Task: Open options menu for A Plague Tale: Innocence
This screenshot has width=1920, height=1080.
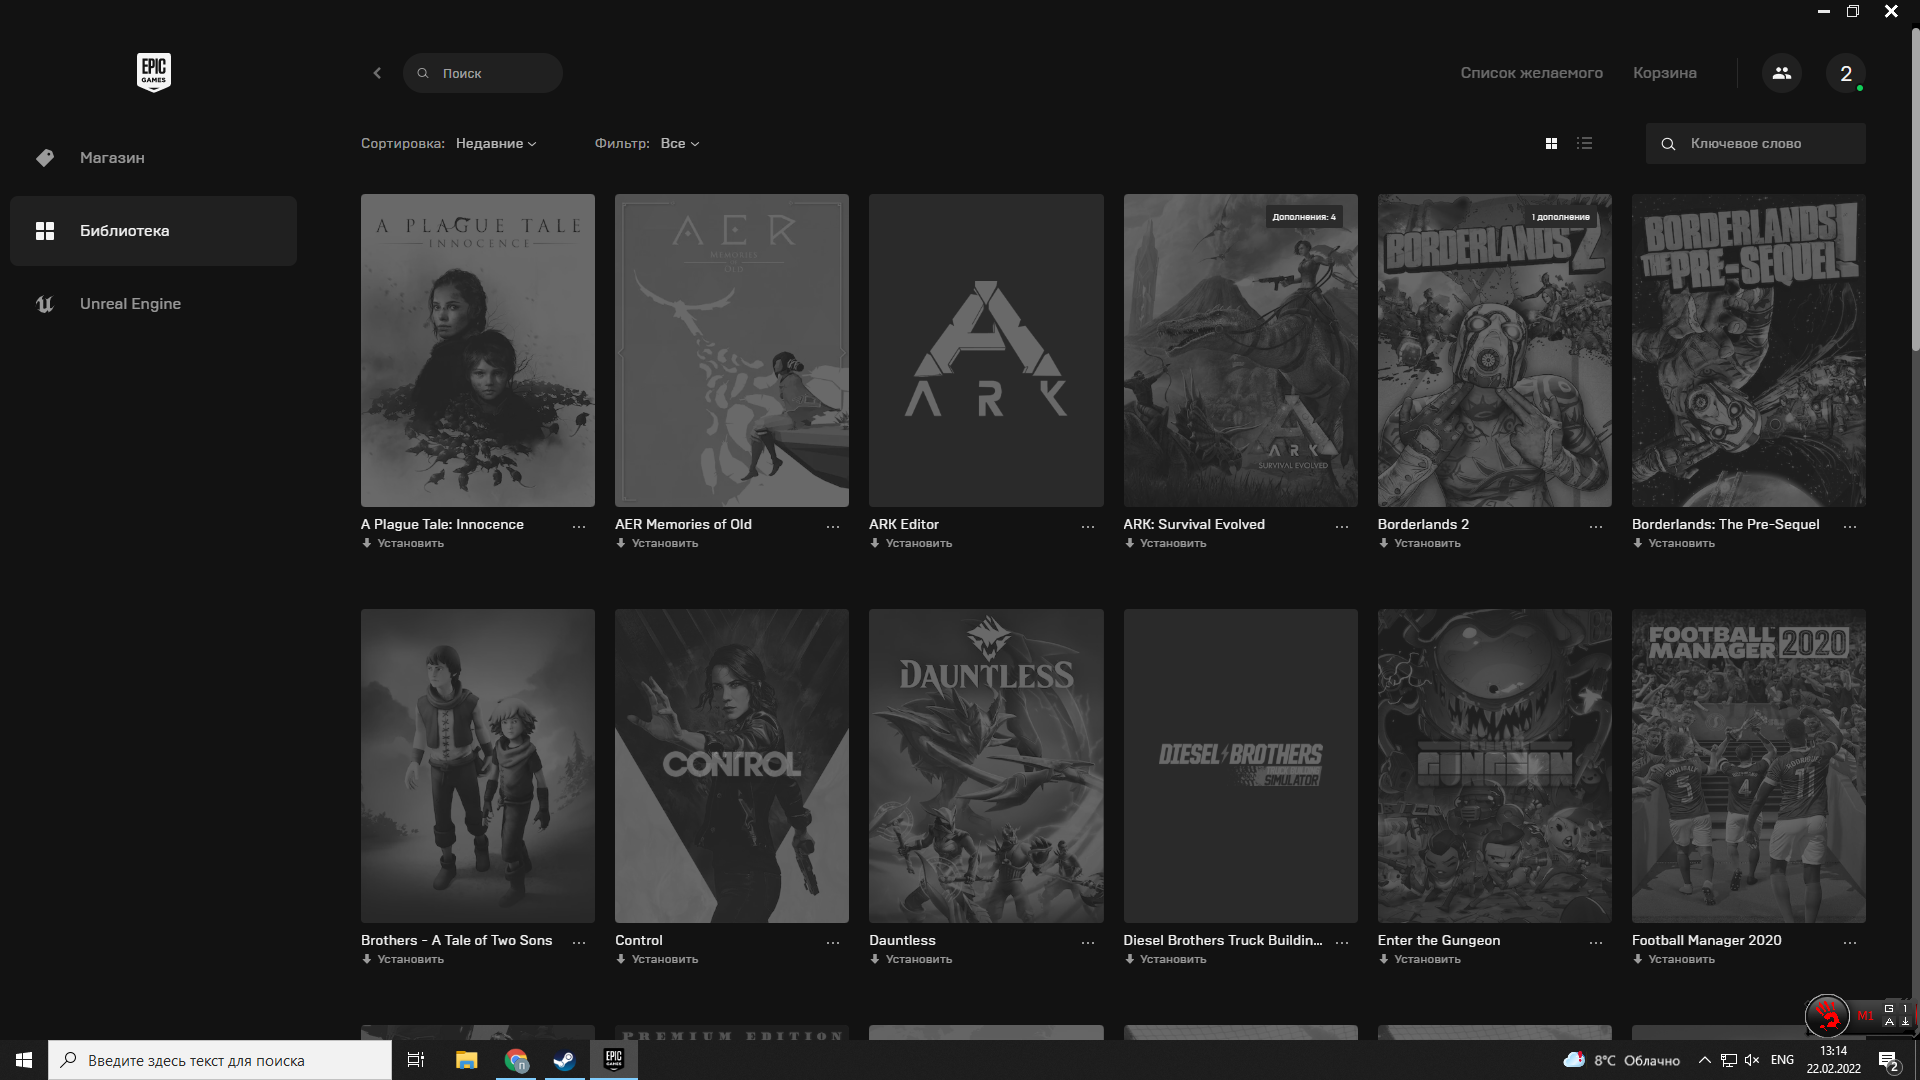Action: (x=579, y=526)
